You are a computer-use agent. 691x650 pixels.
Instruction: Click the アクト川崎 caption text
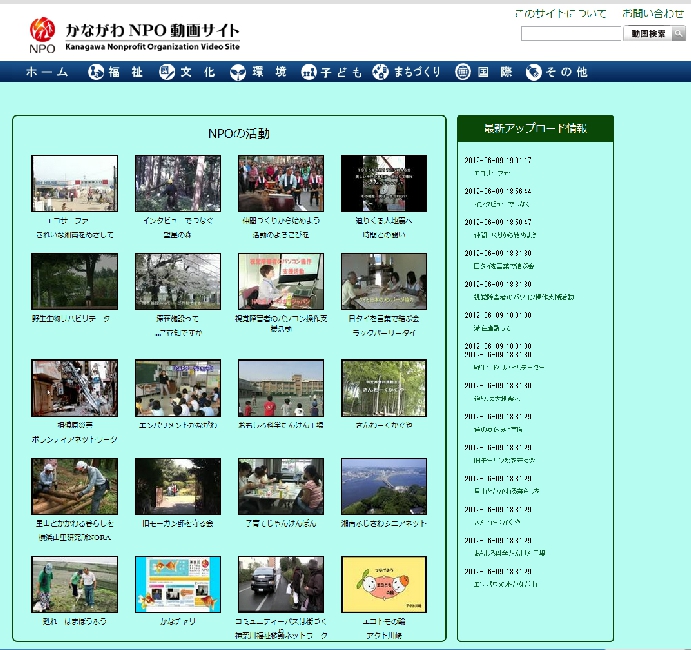[x=384, y=635]
